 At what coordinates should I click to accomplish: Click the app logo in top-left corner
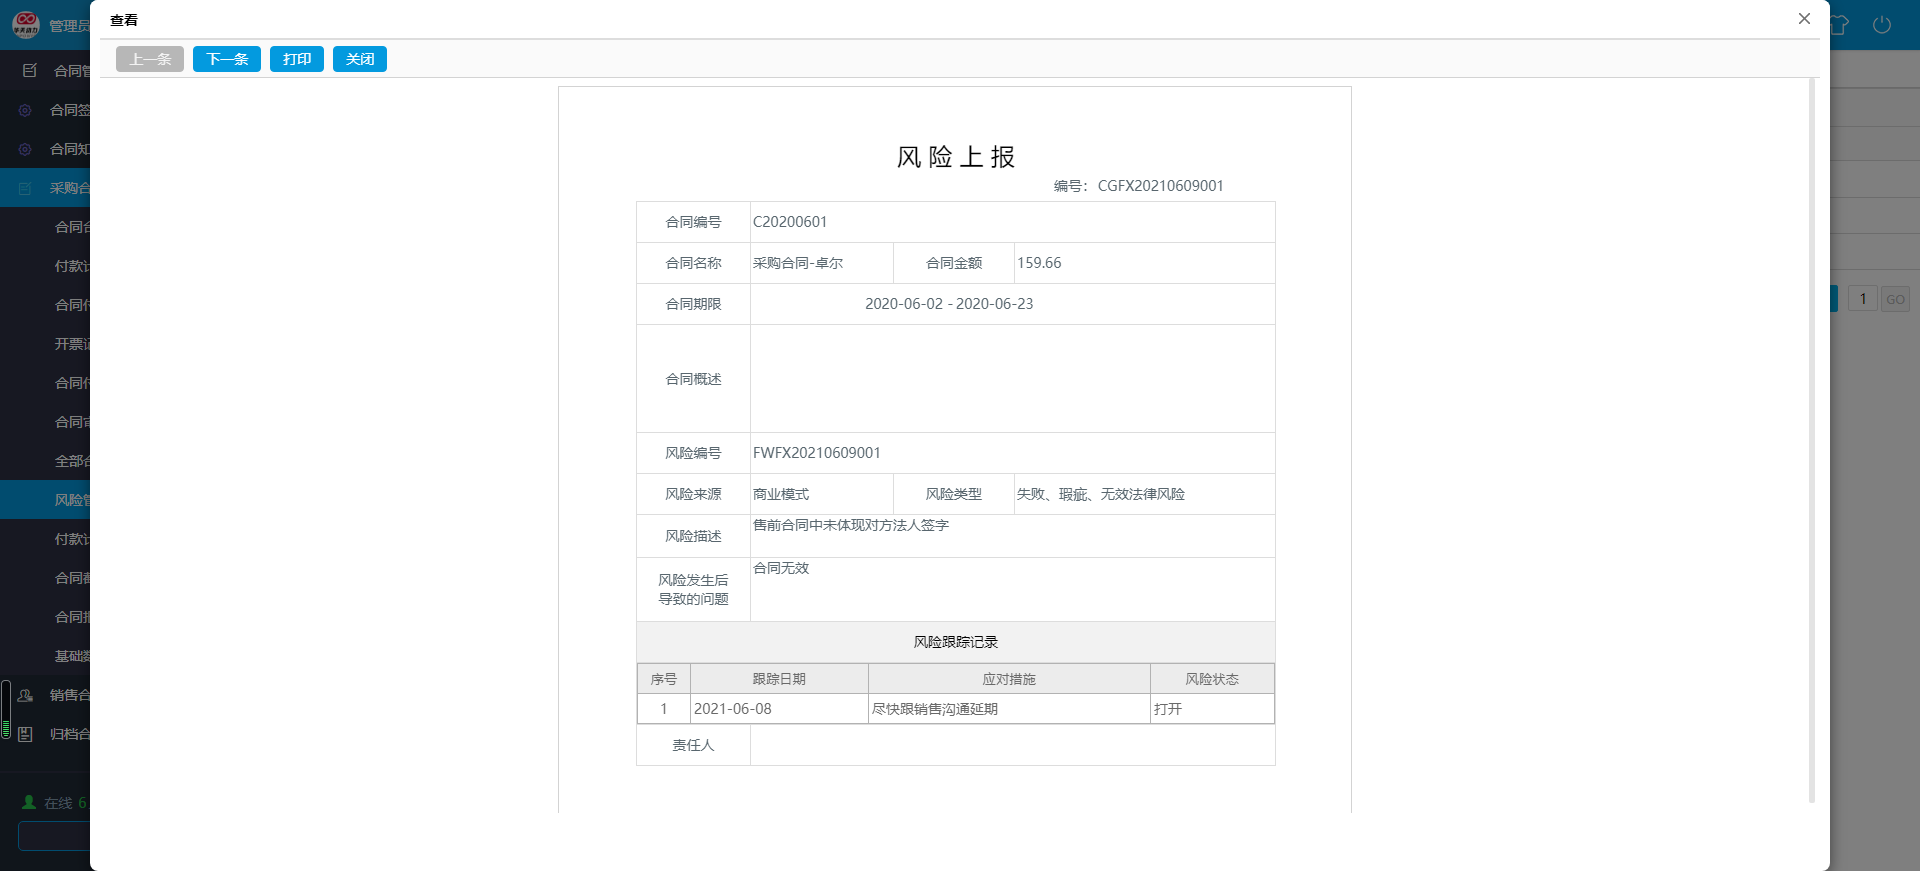click(25, 24)
